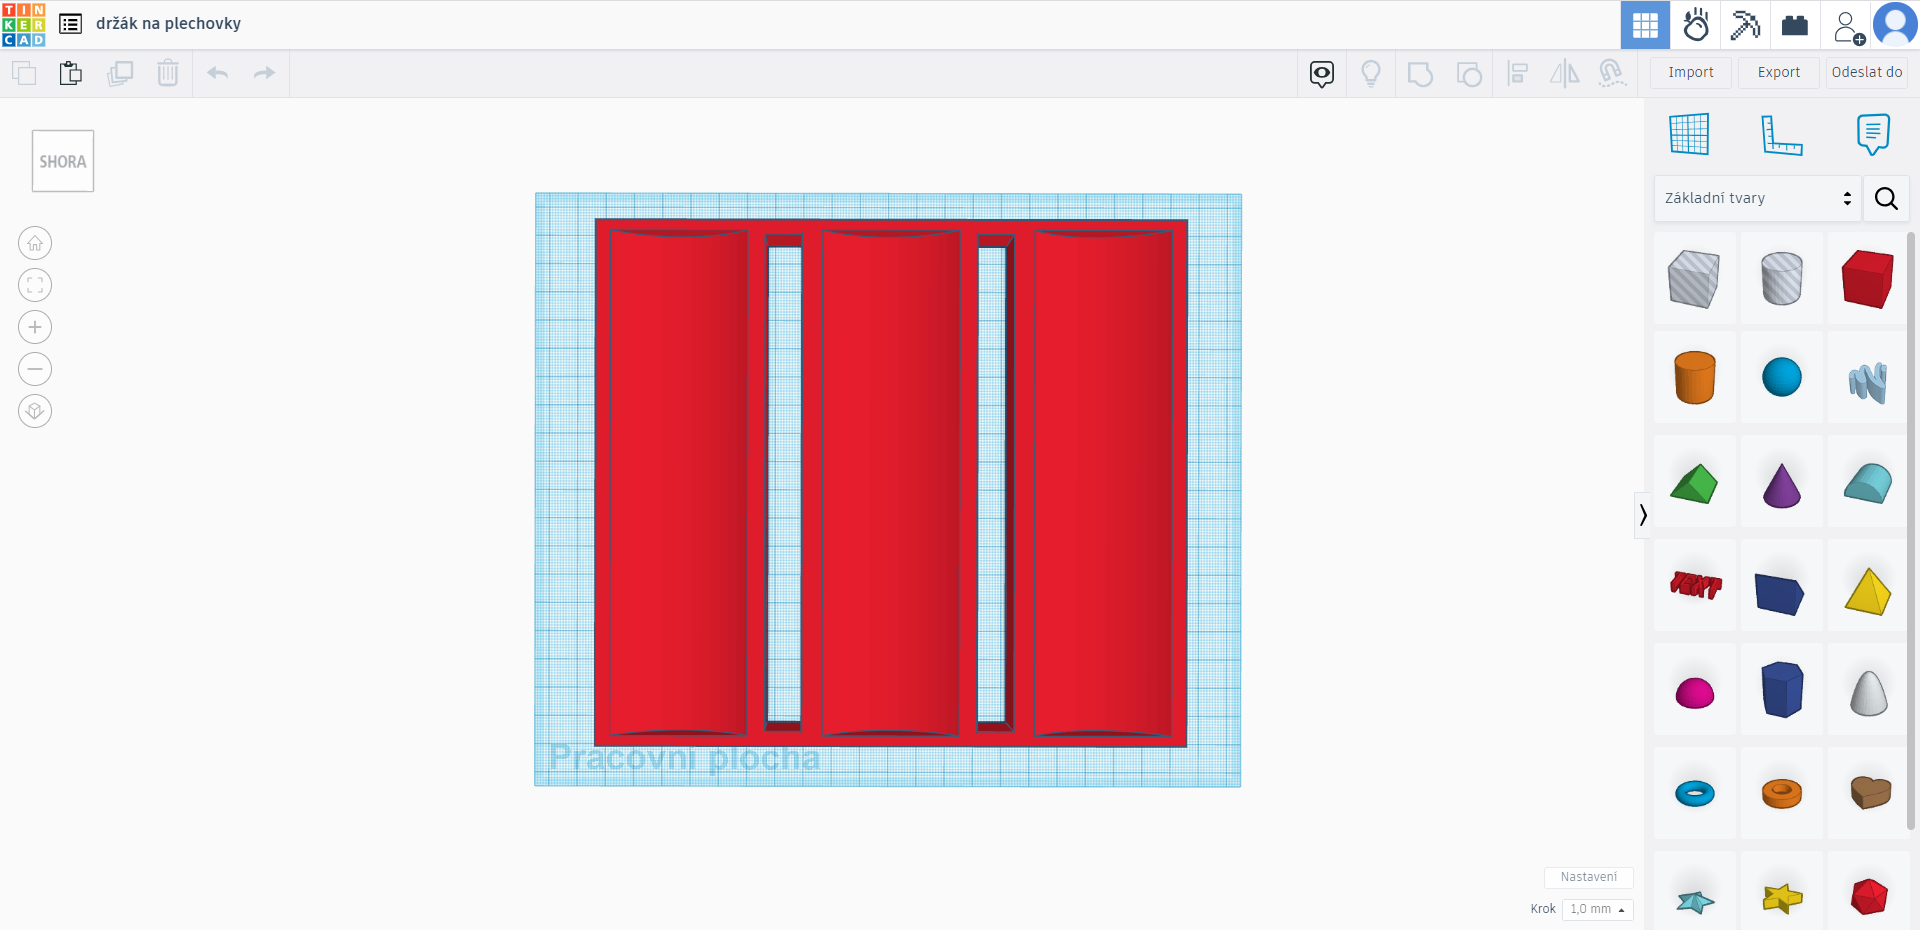Select the Workplane tool

(1689, 134)
